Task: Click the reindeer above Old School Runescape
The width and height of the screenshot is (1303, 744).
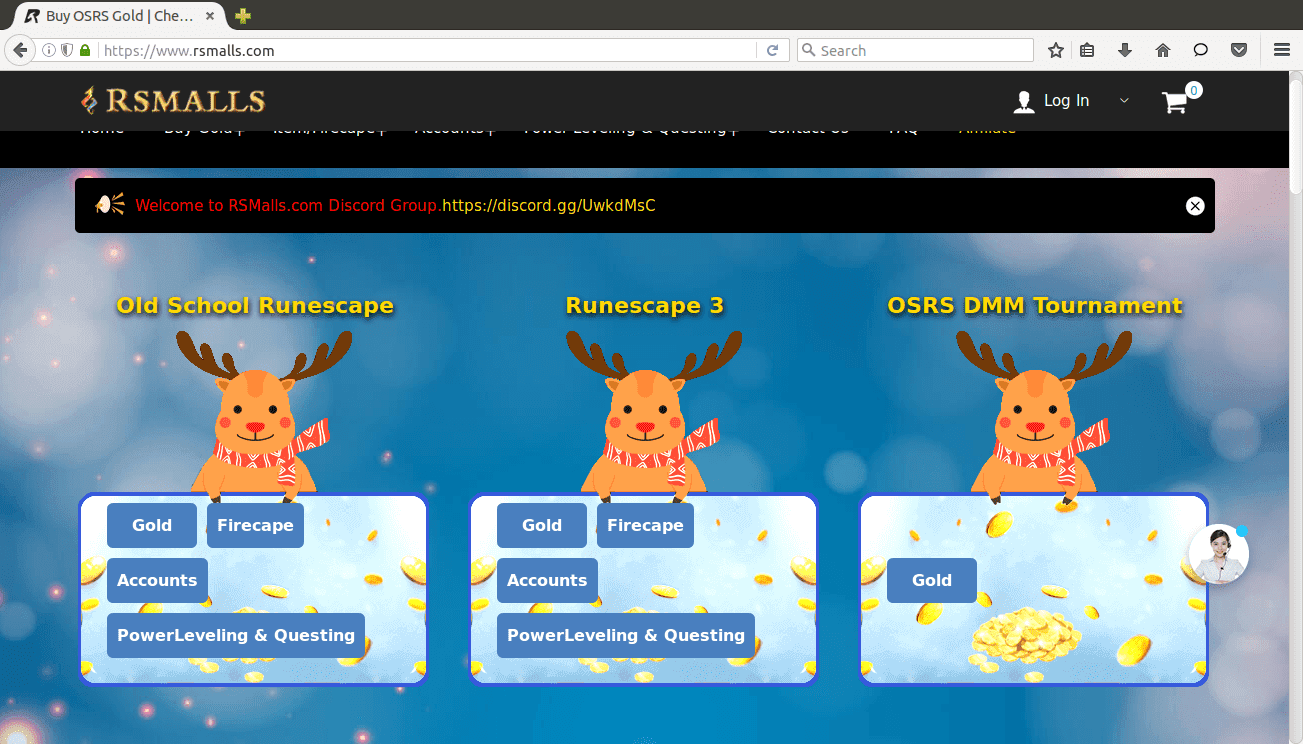Action: [262, 415]
